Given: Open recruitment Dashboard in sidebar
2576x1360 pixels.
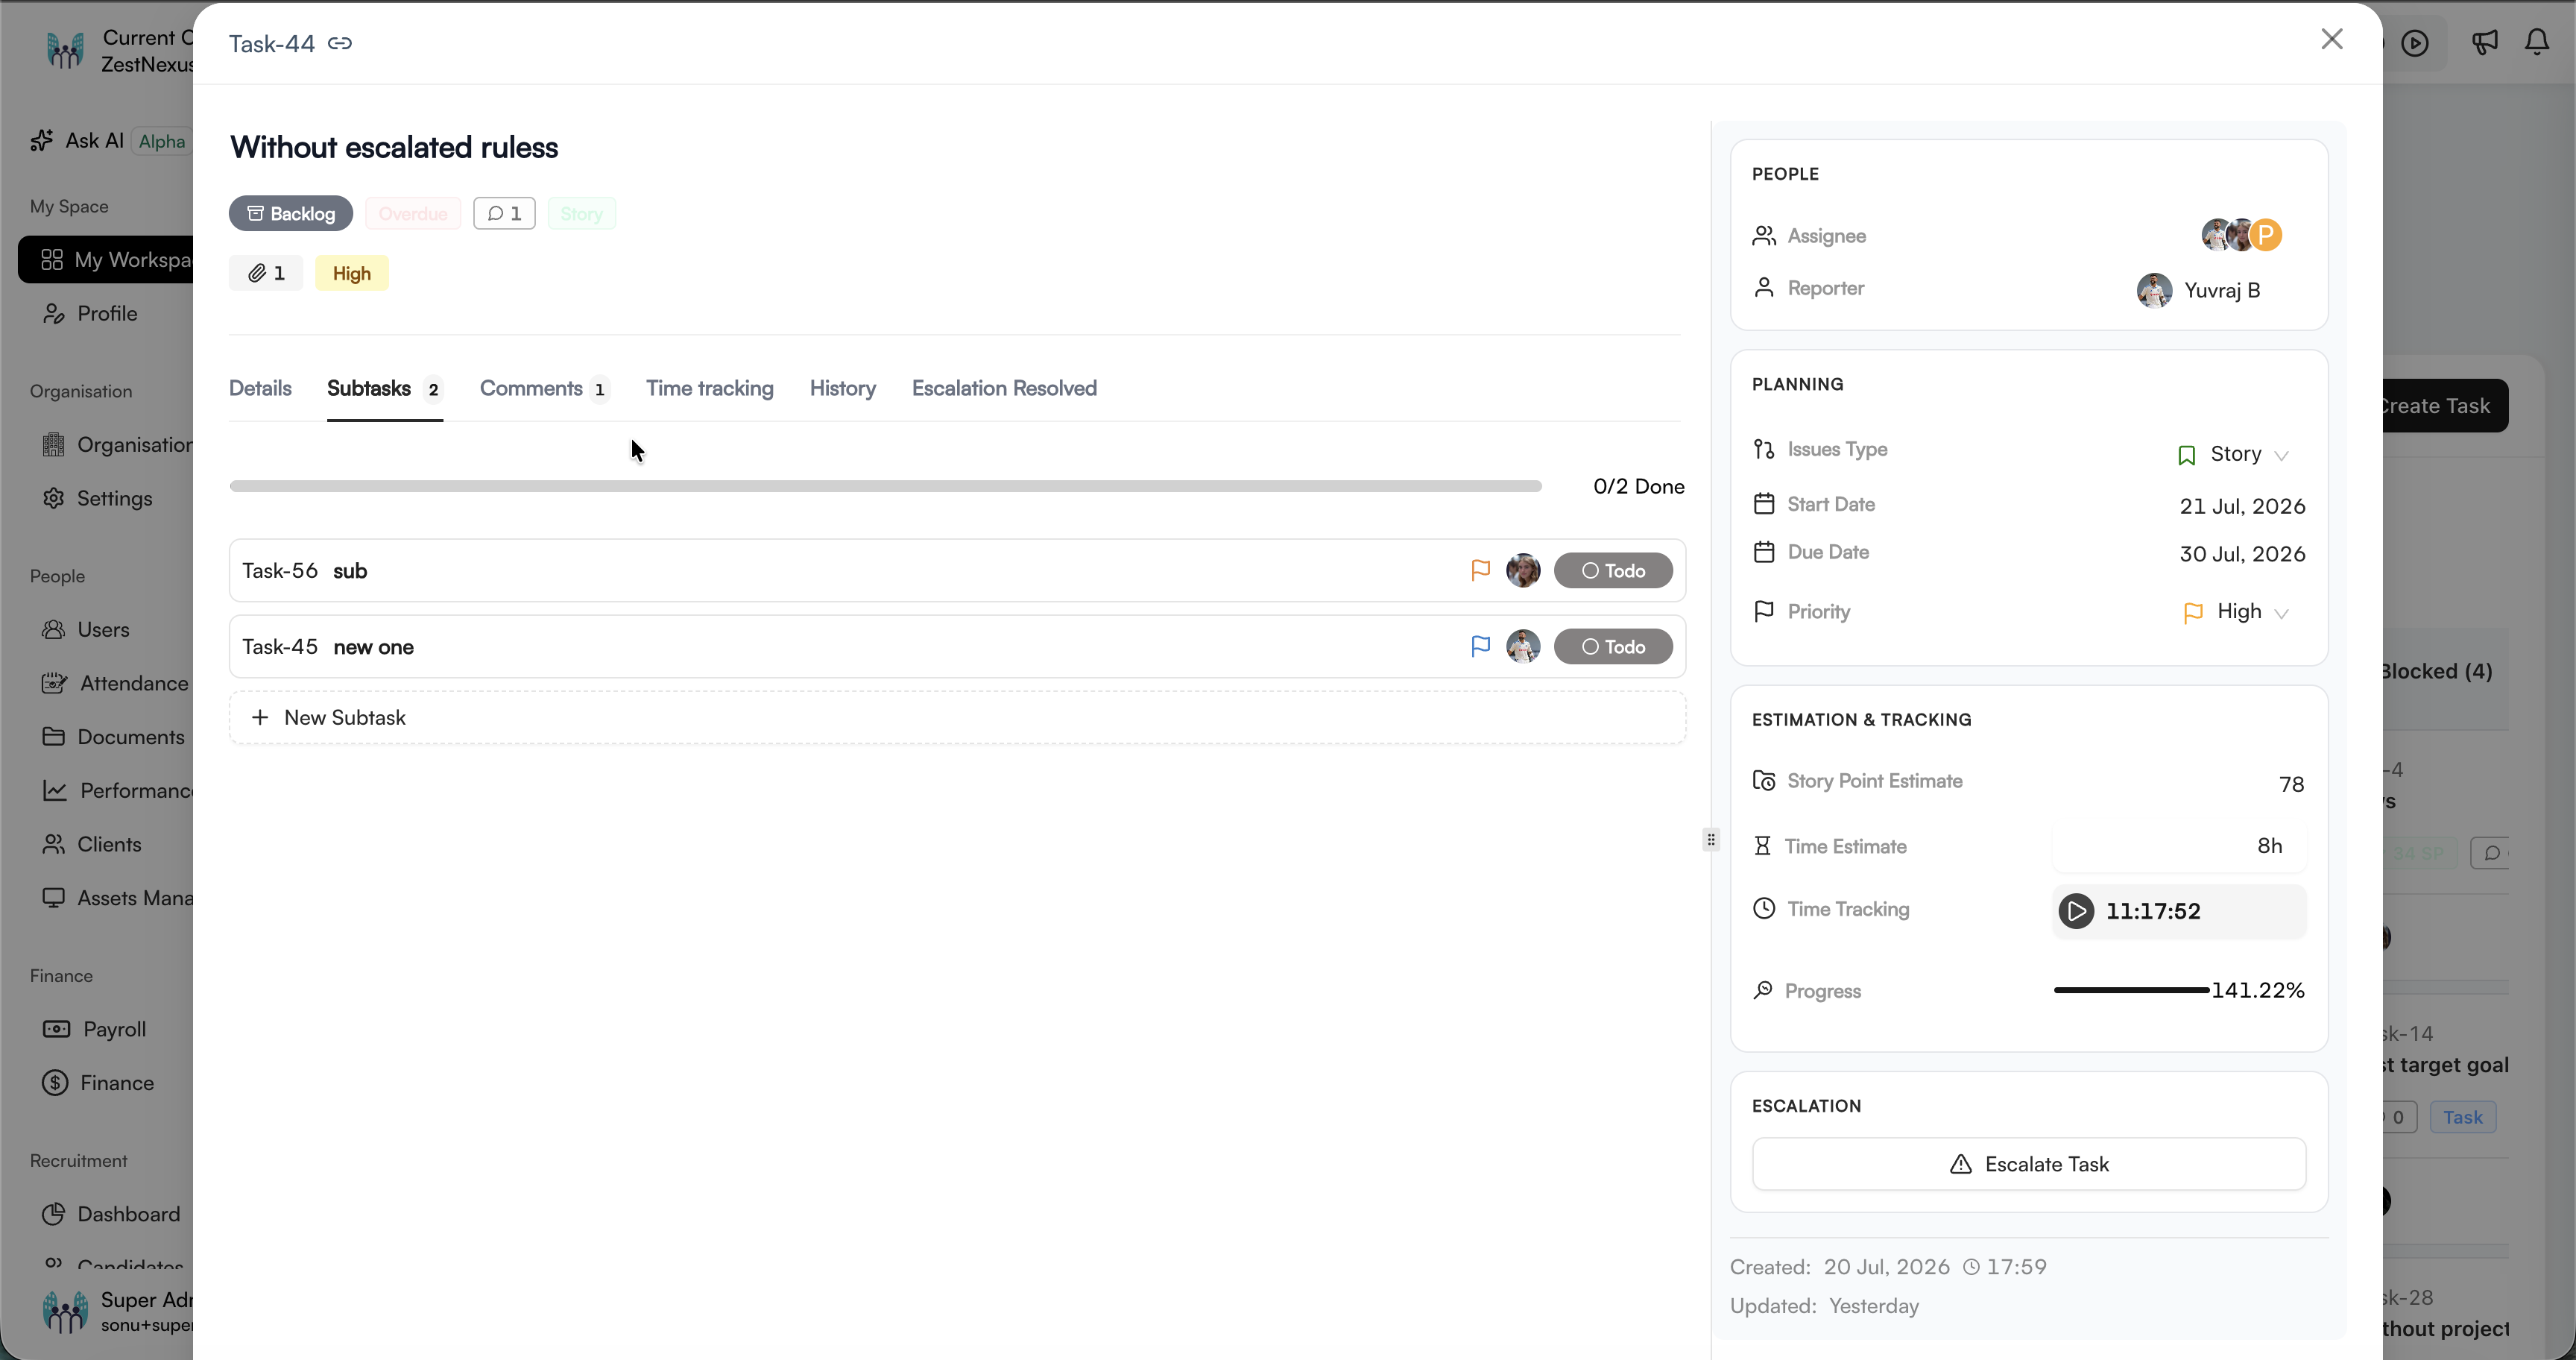Looking at the screenshot, I should point(111,1214).
